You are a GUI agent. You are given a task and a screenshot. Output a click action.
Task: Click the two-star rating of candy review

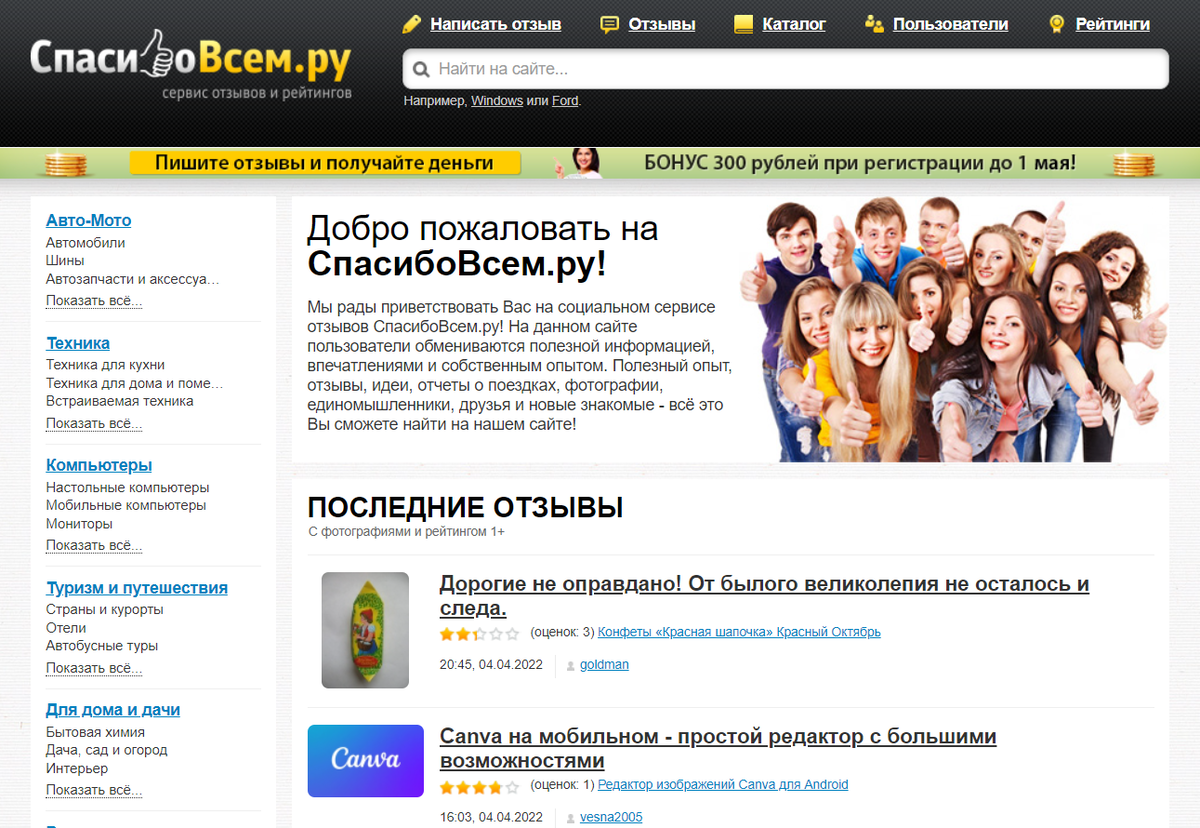[x=480, y=633]
